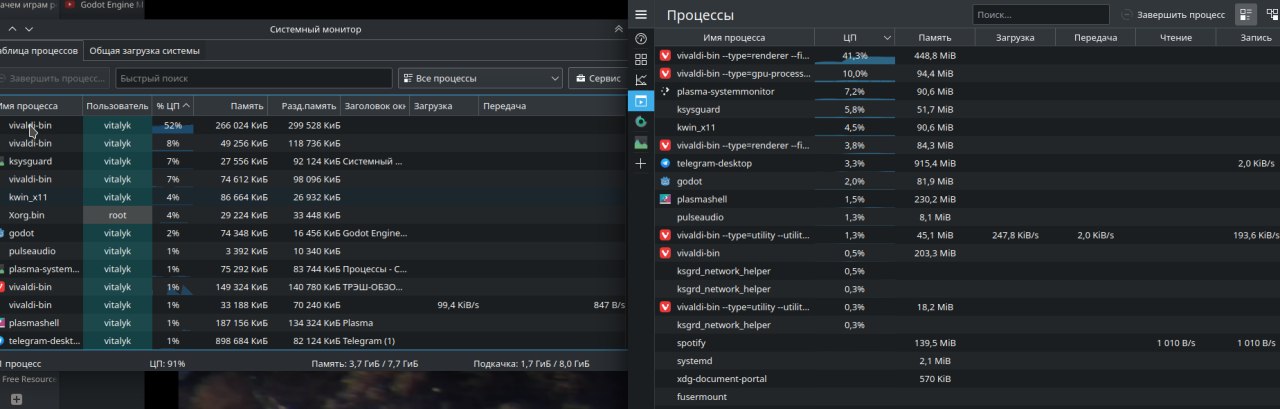
Task: Switch to Общая загрузка системы tab
Action: [x=144, y=50]
